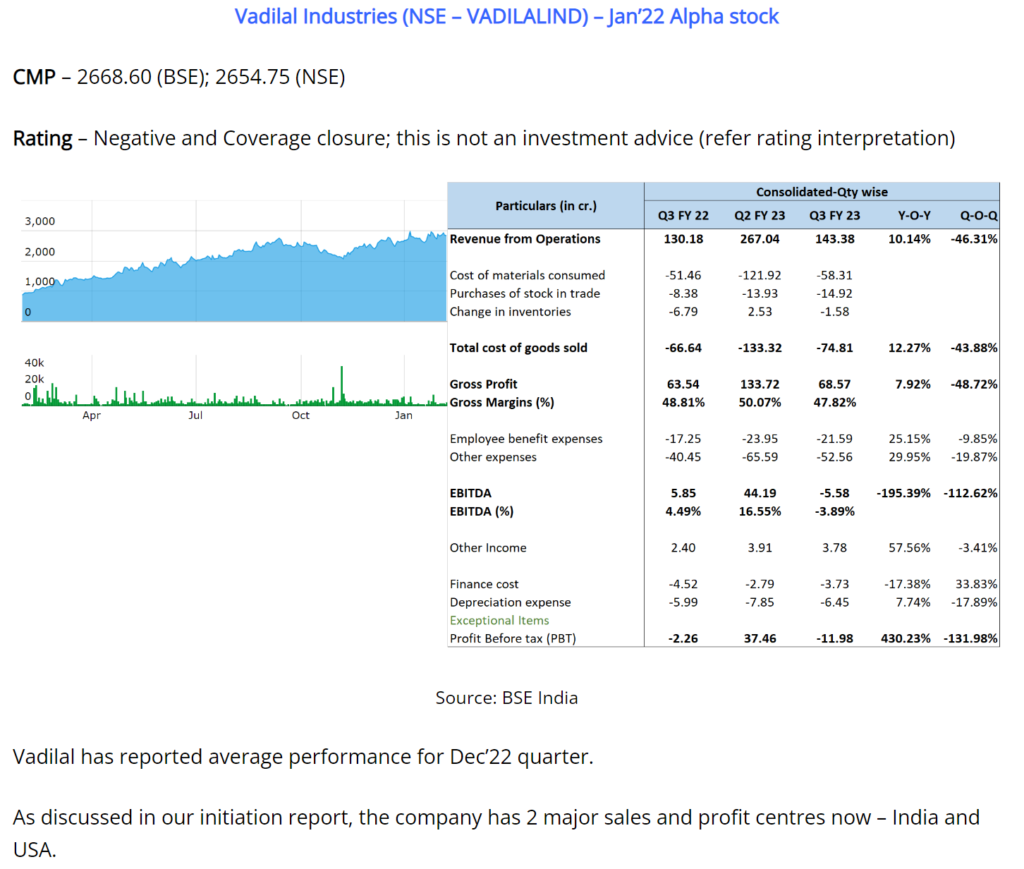Click the Depreciation expense row label
Screen dimensions: 1024x869
click(x=510, y=603)
